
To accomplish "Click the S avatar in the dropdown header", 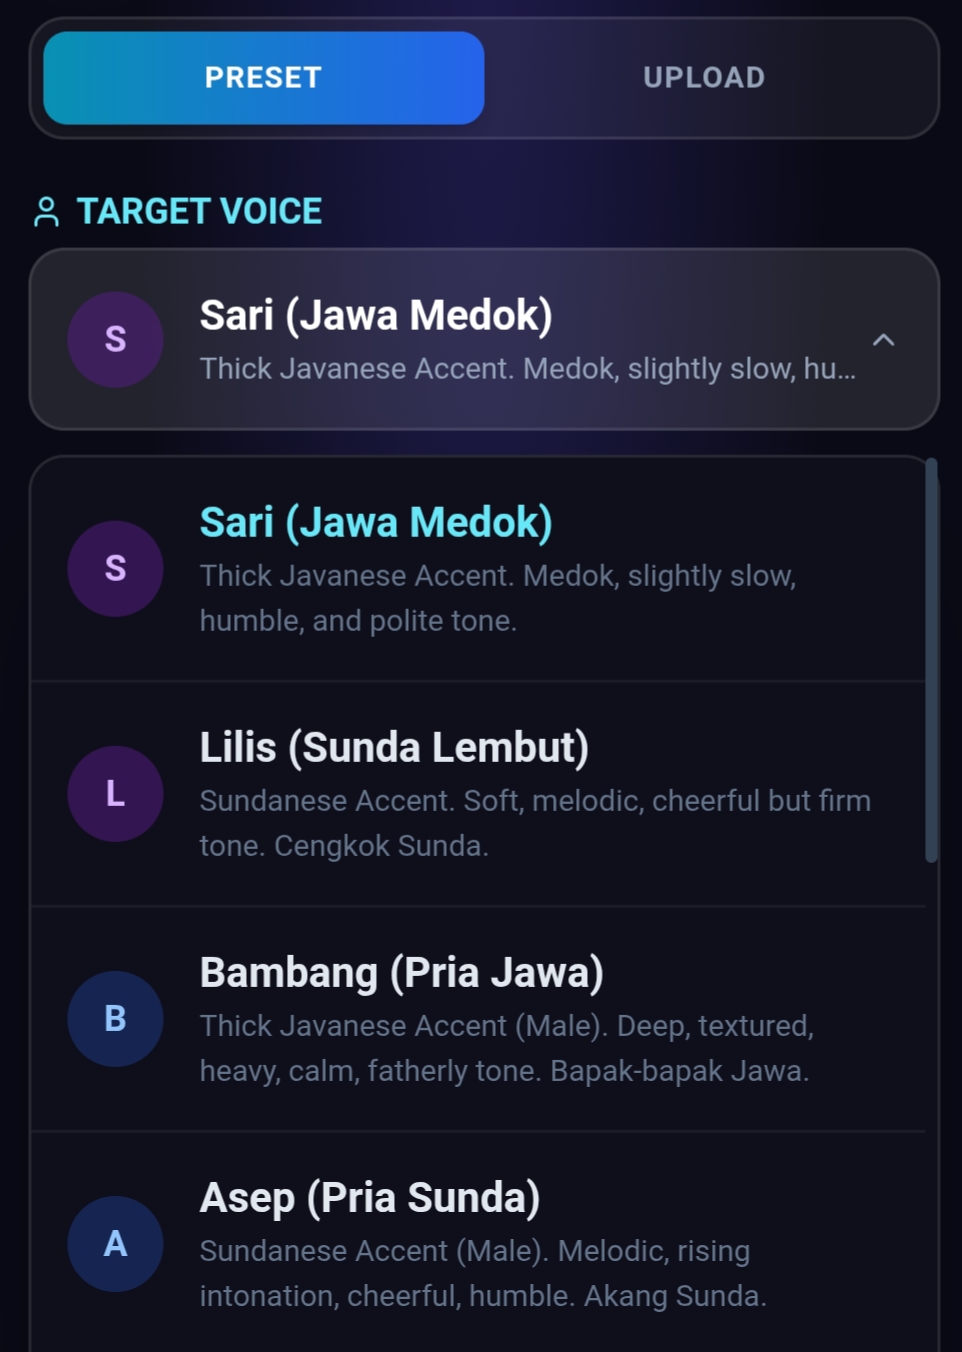I will pyautogui.click(x=115, y=340).
